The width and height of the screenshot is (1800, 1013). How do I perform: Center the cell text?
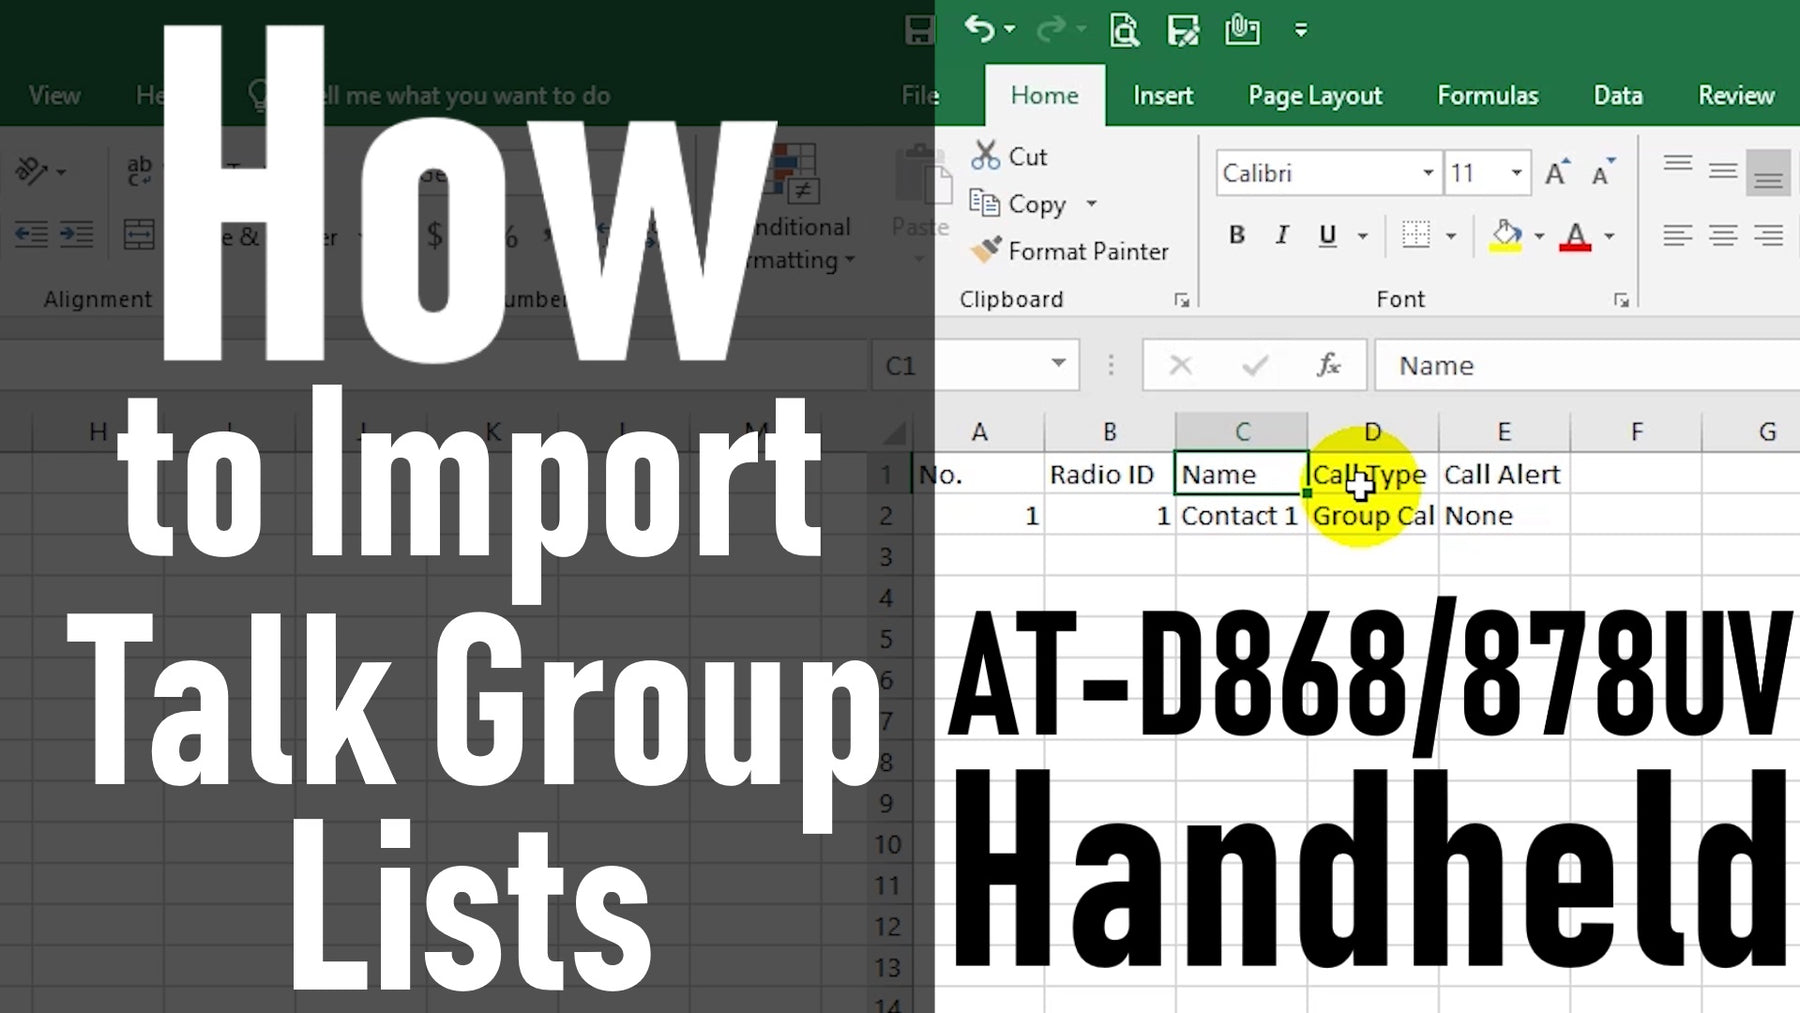1722,235
